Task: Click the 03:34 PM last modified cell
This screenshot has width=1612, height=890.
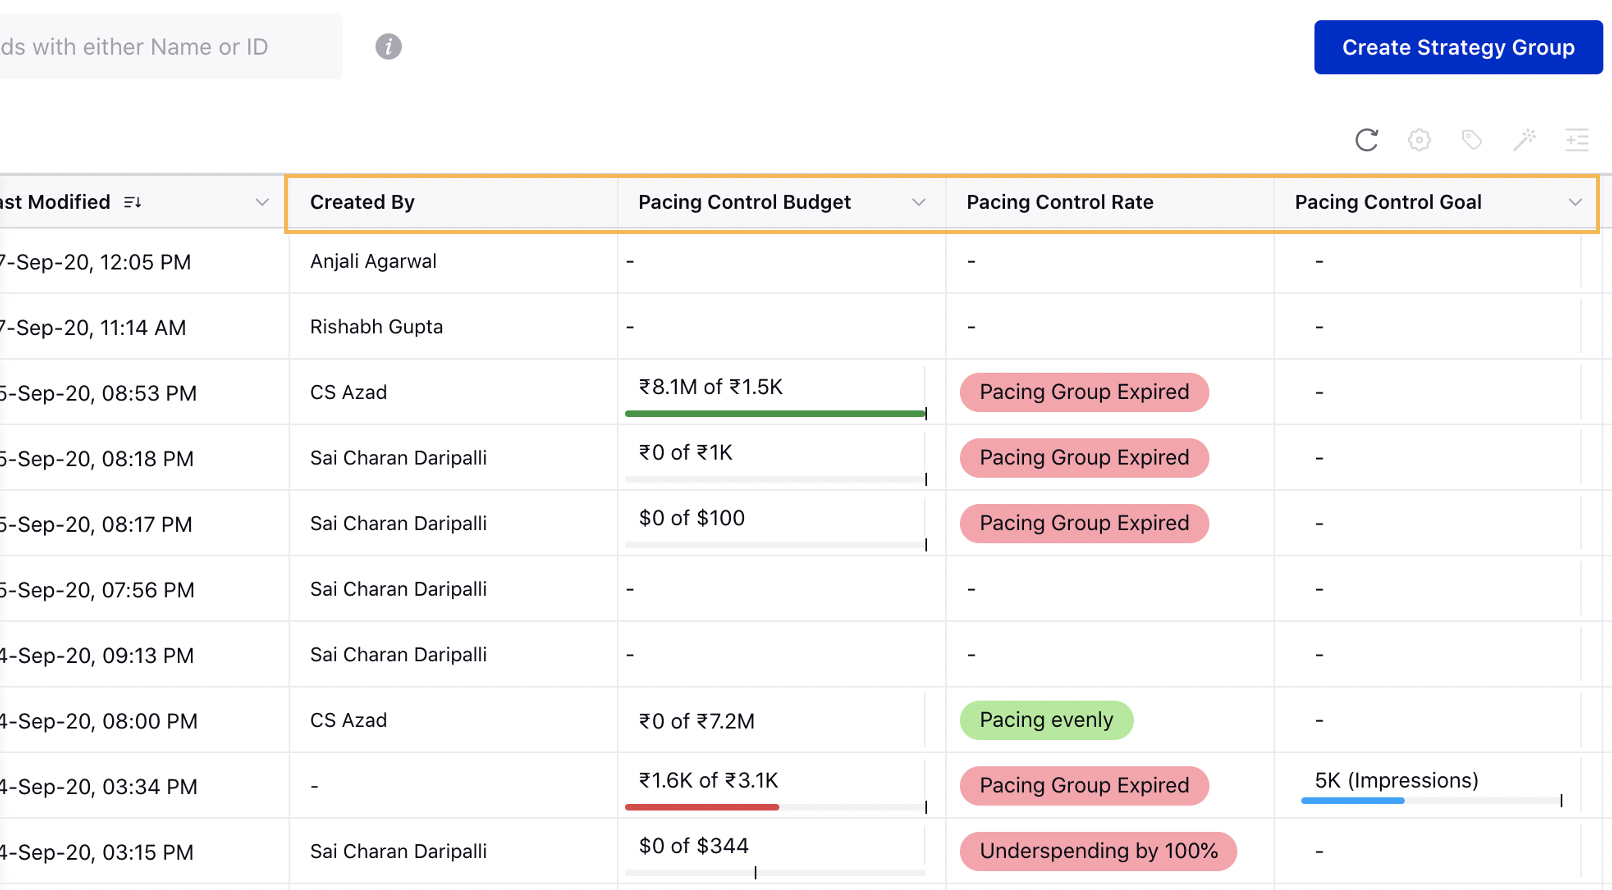Action: point(144,786)
